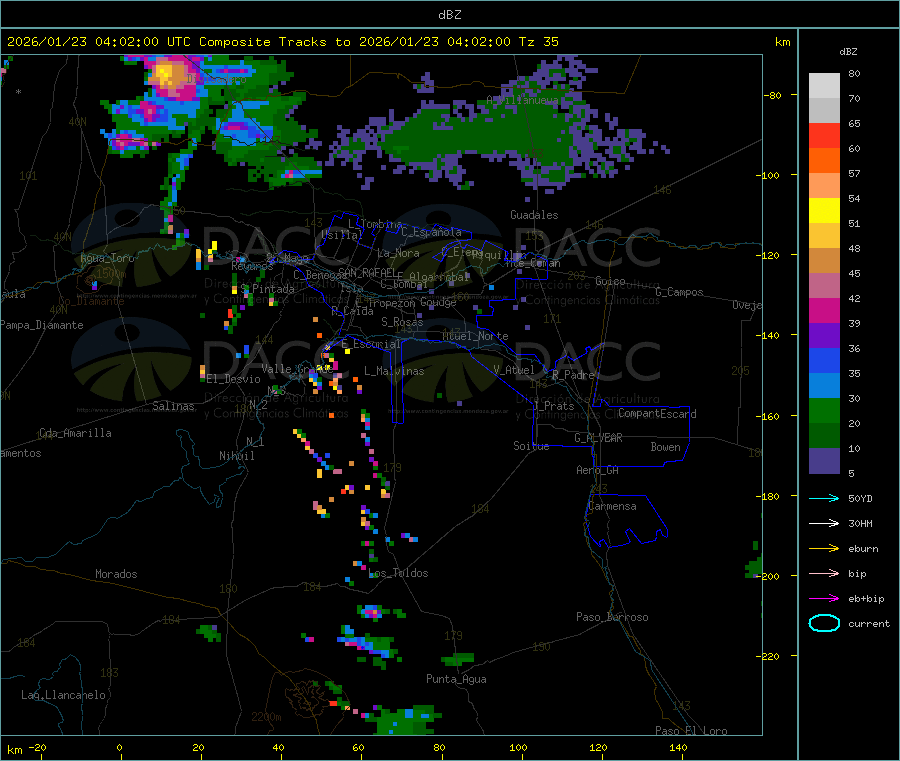
Task: Click the 'eburn' legend label
Action: point(863,549)
